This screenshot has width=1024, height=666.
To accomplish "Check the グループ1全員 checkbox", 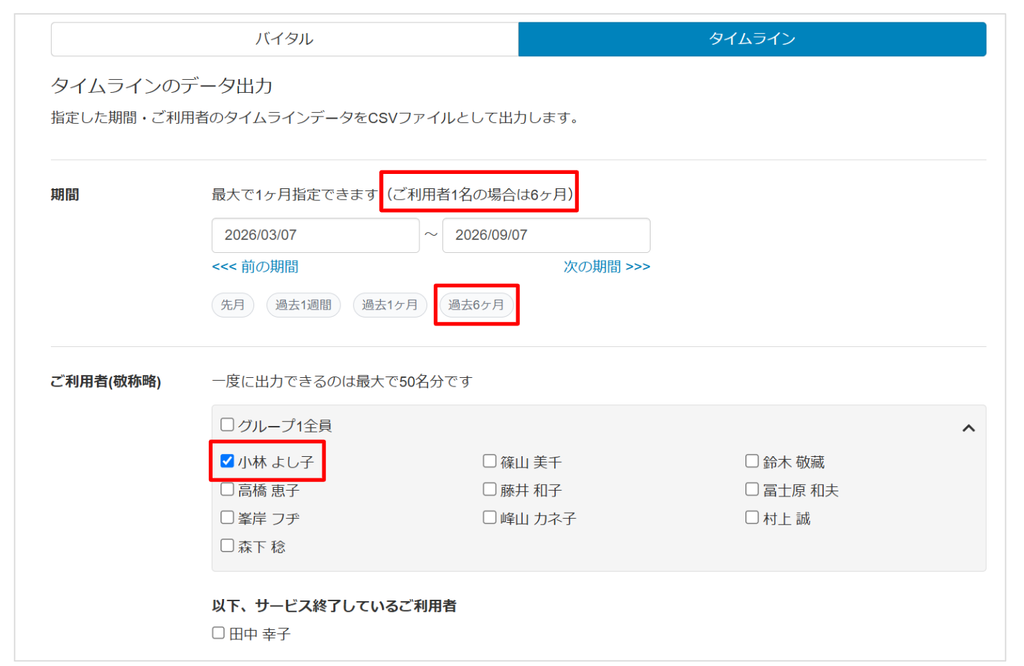I will tap(227, 425).
